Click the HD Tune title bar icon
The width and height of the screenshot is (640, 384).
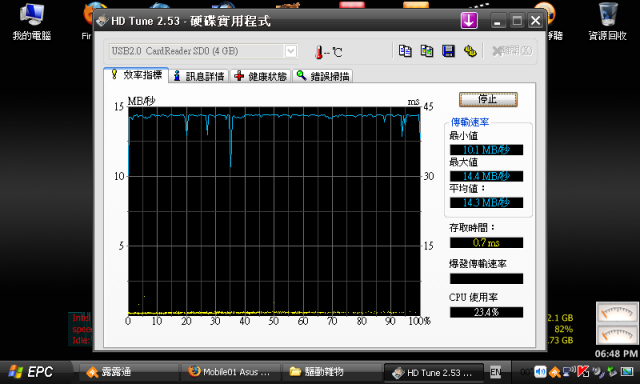pyautogui.click(x=102, y=20)
